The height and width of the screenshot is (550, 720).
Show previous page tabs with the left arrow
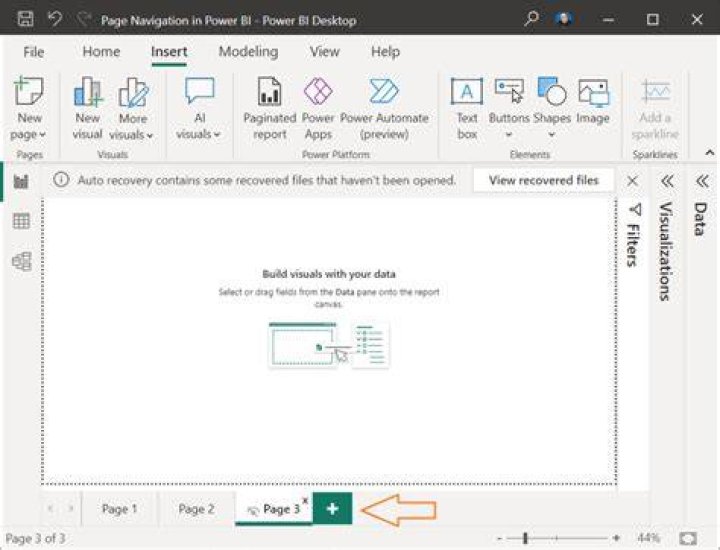pyautogui.click(x=51, y=508)
